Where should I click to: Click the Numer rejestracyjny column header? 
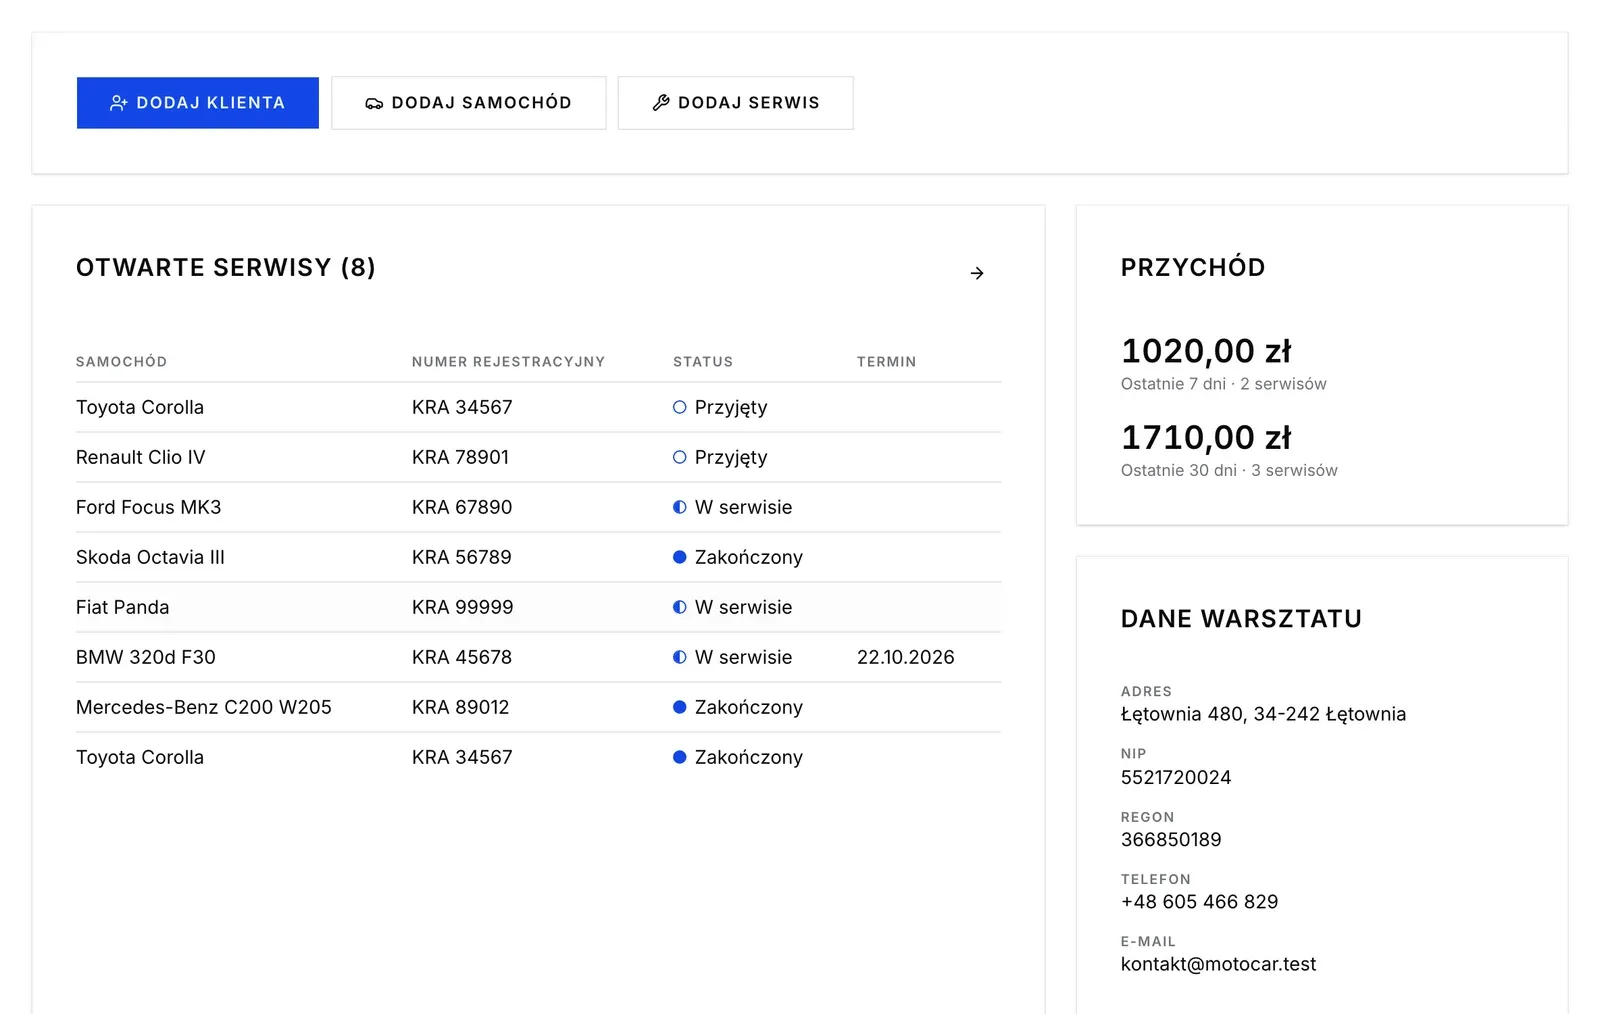coord(509,362)
